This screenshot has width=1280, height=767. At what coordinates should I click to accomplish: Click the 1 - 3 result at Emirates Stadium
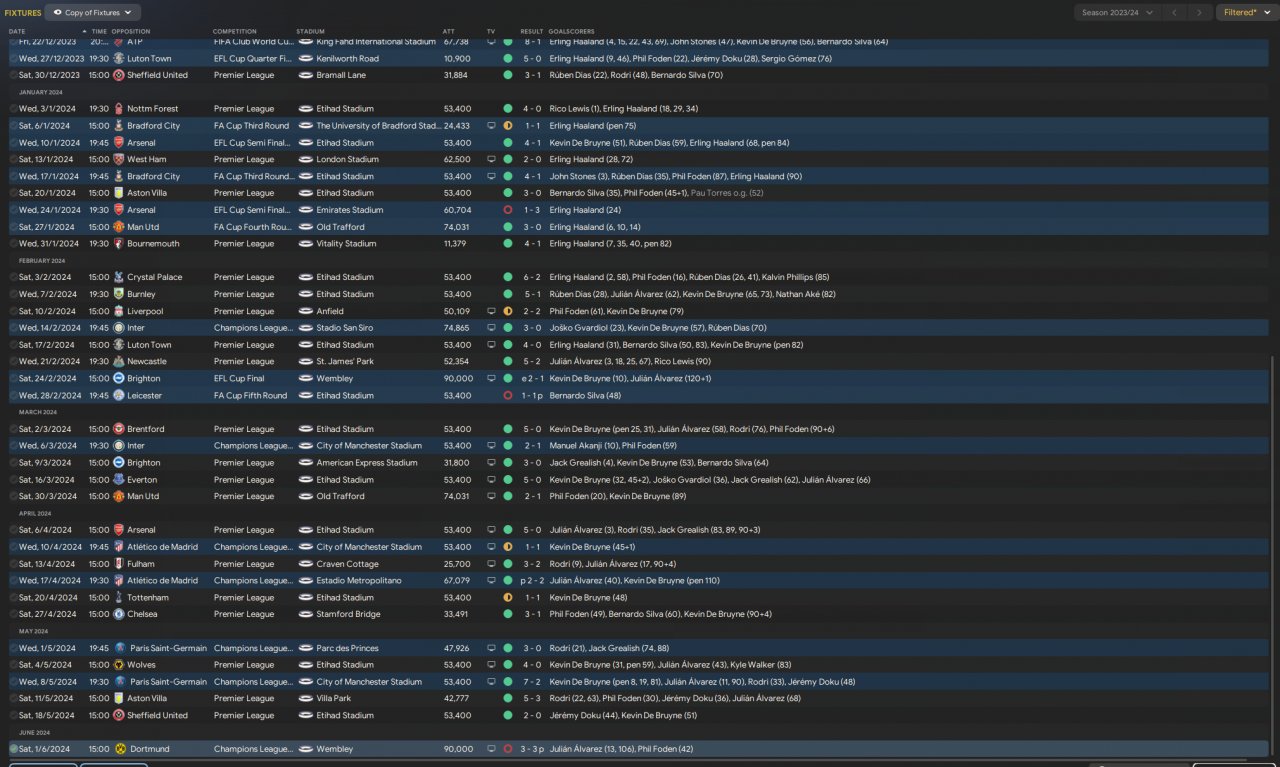[x=532, y=211]
